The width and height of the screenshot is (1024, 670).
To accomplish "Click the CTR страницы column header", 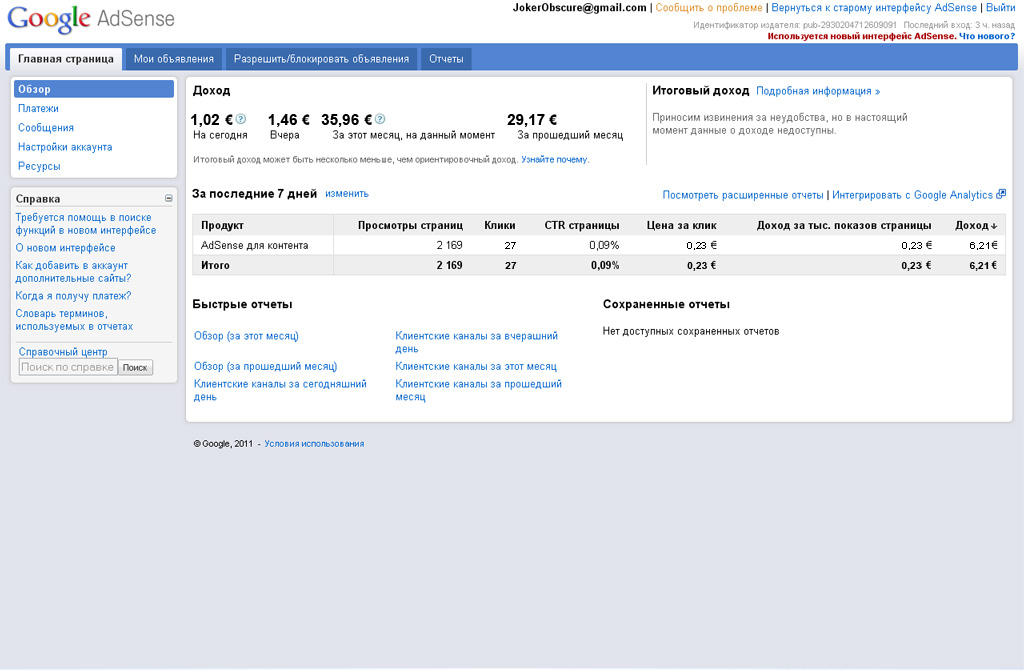I will coord(582,225).
